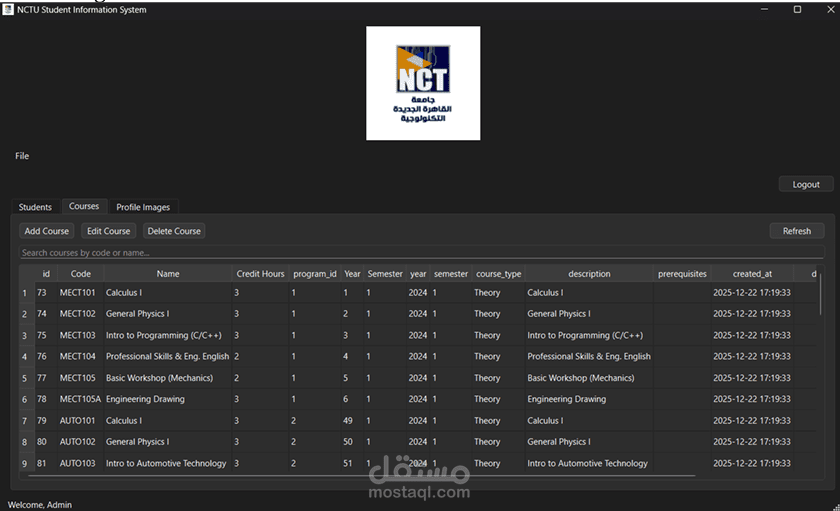Click the capitalized Semester column header
840x511 pixels.
click(385, 274)
